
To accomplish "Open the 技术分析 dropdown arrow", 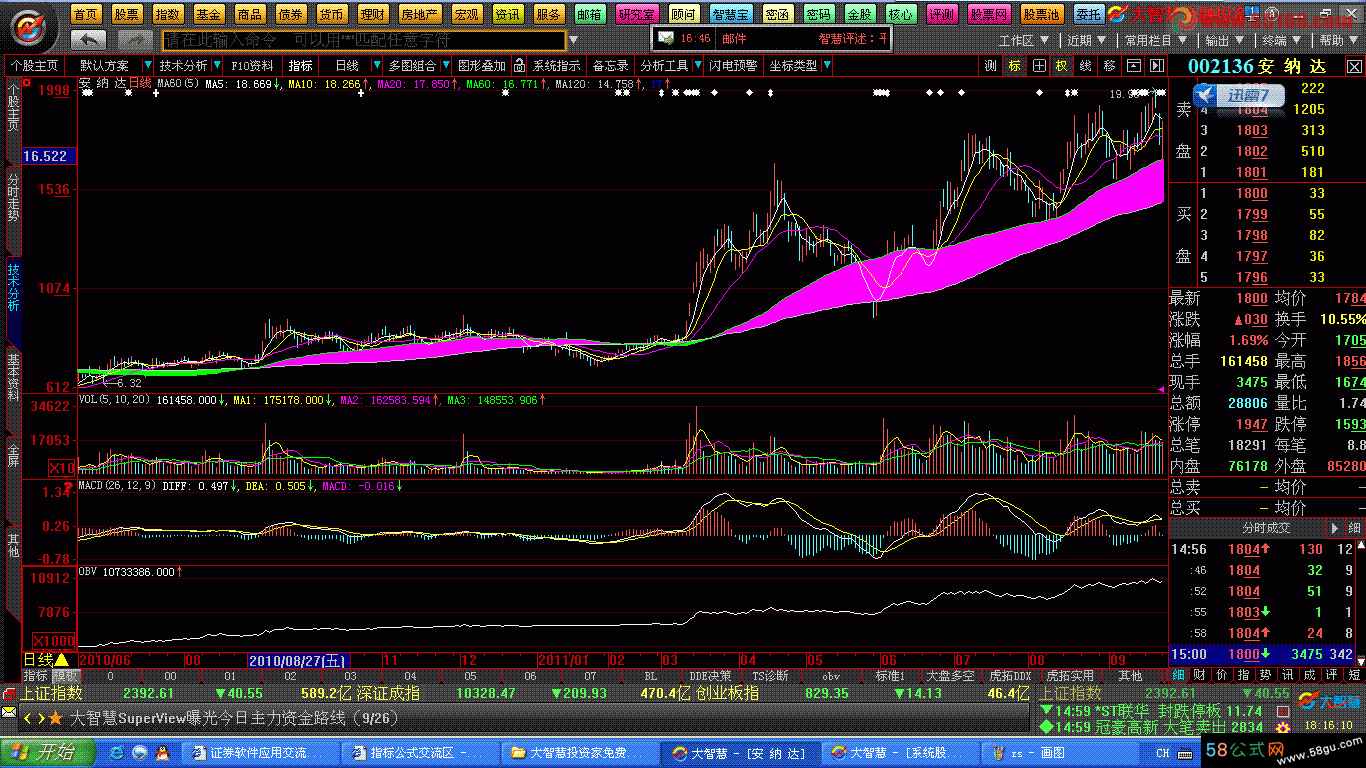I will click(218, 66).
